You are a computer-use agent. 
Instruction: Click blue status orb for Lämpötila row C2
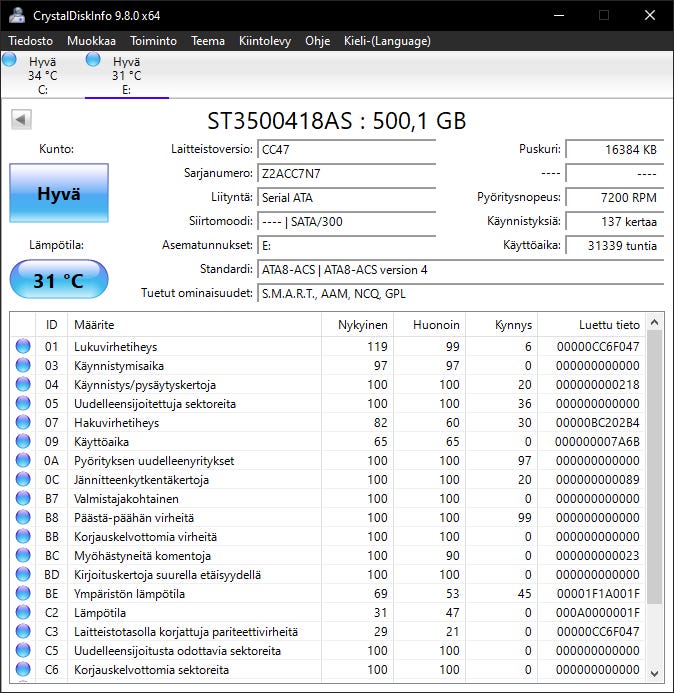[23, 613]
